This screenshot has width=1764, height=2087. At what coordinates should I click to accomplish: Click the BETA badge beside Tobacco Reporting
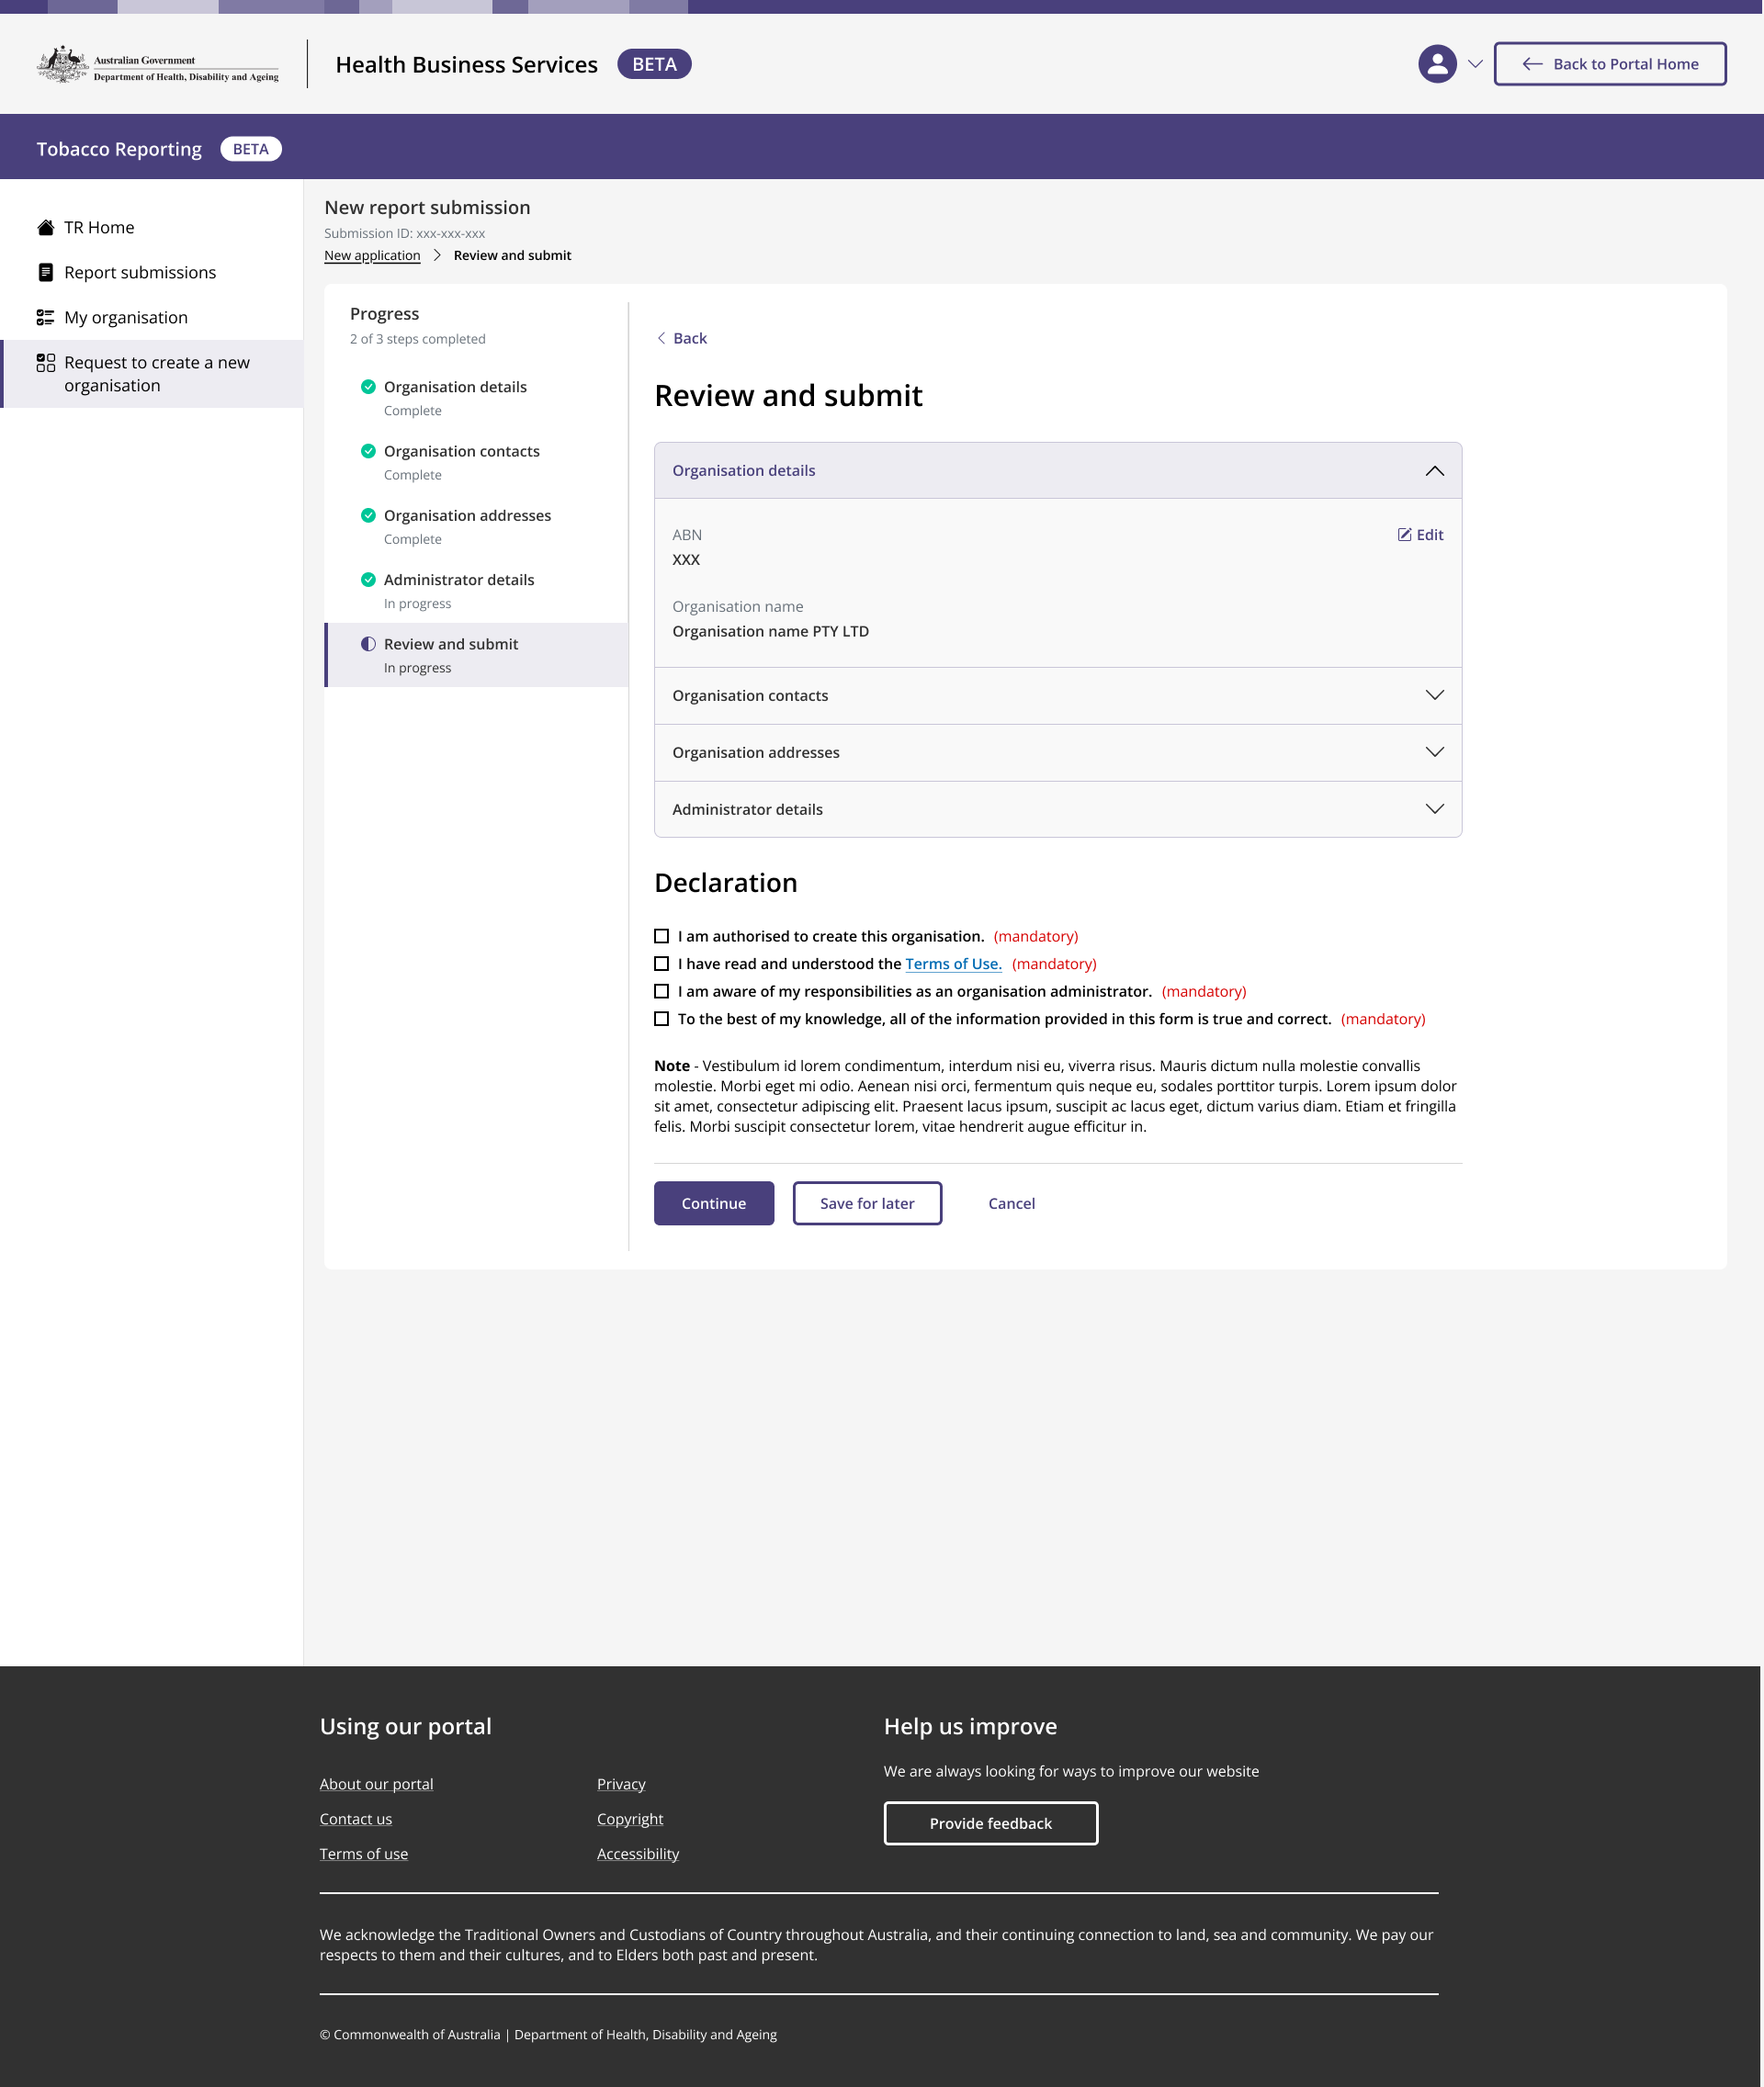251,149
